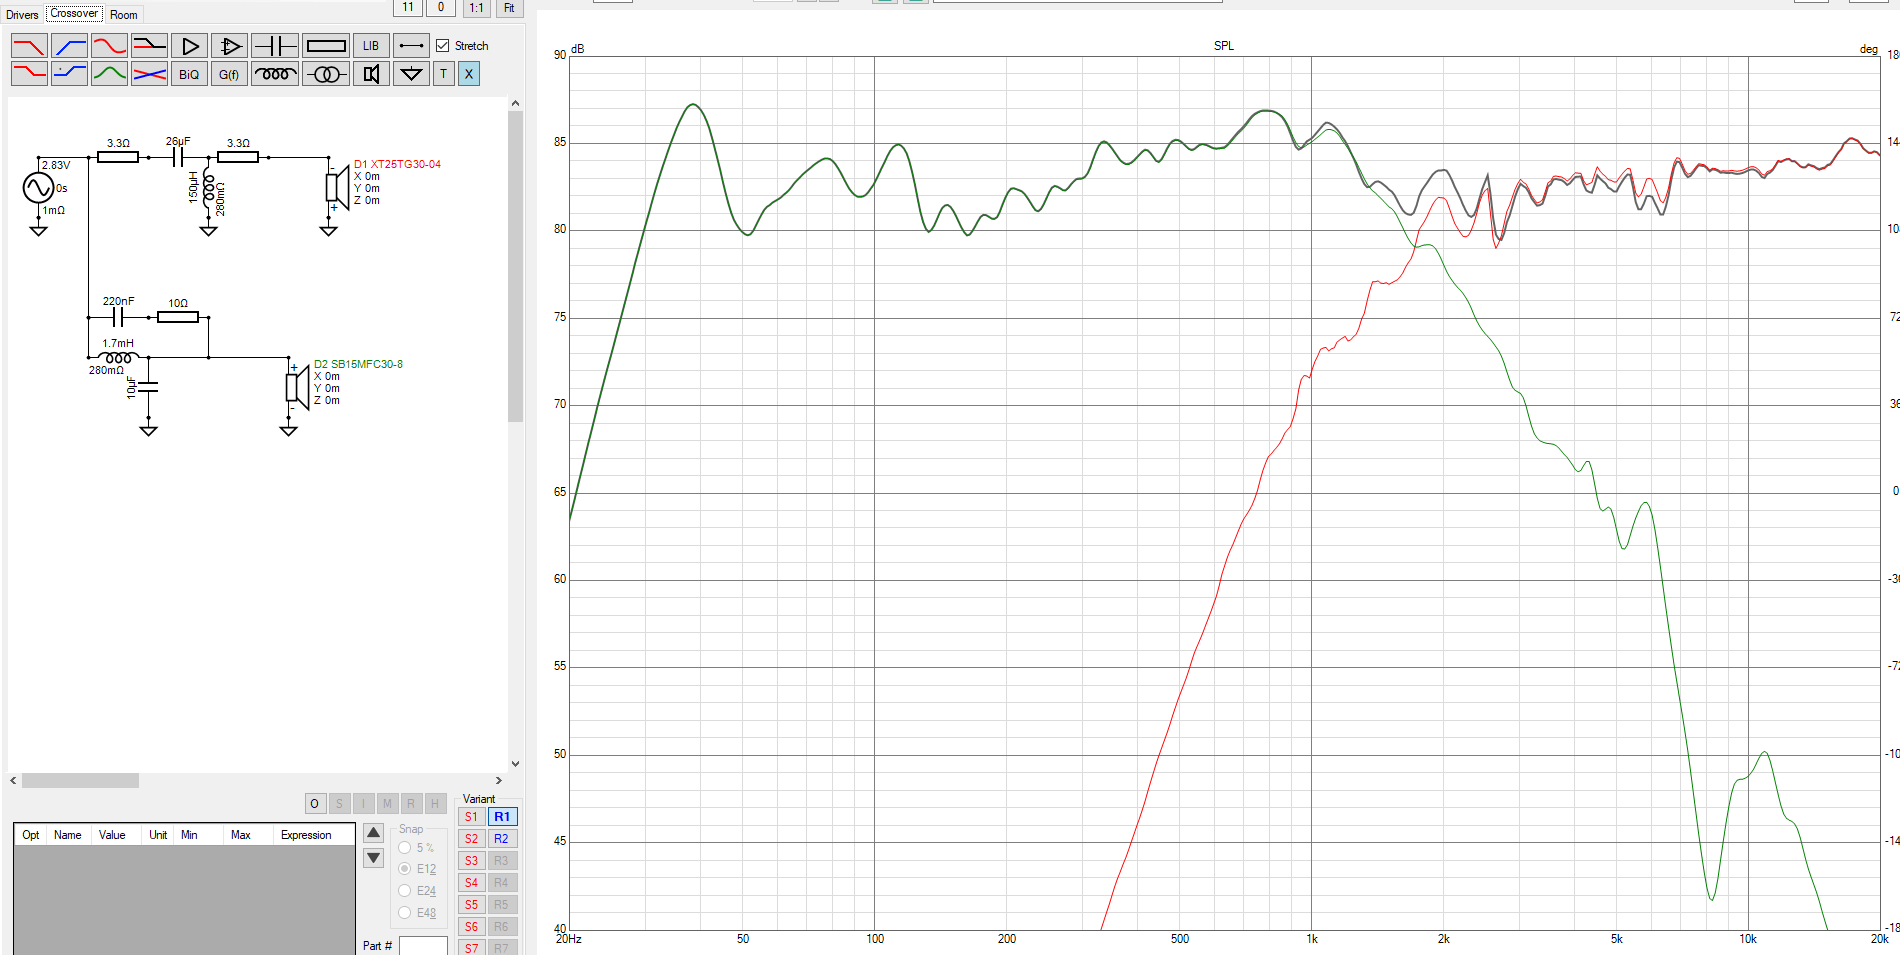Image resolution: width=1900 pixels, height=955 pixels.
Task: Toggle the highlighted X button
Action: click(x=469, y=74)
